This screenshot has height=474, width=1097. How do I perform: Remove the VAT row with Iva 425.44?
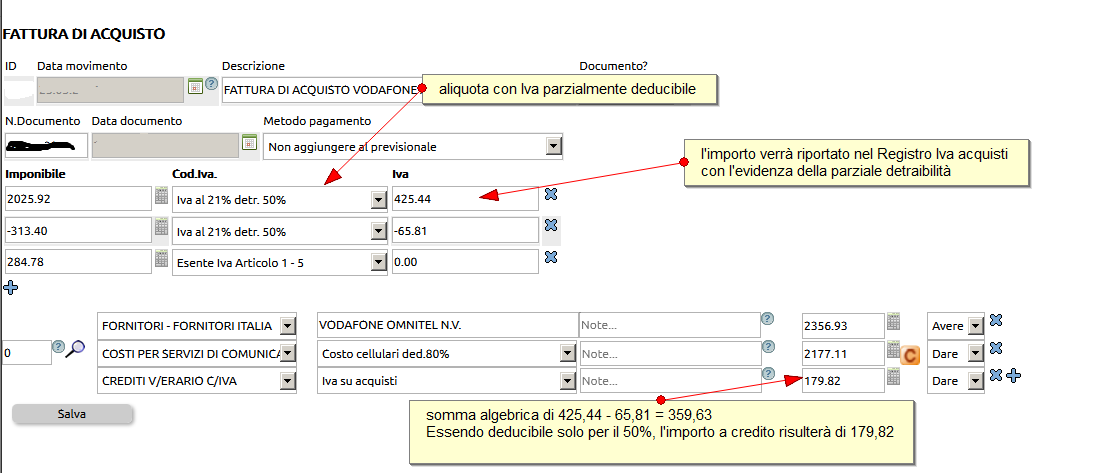[x=551, y=194]
